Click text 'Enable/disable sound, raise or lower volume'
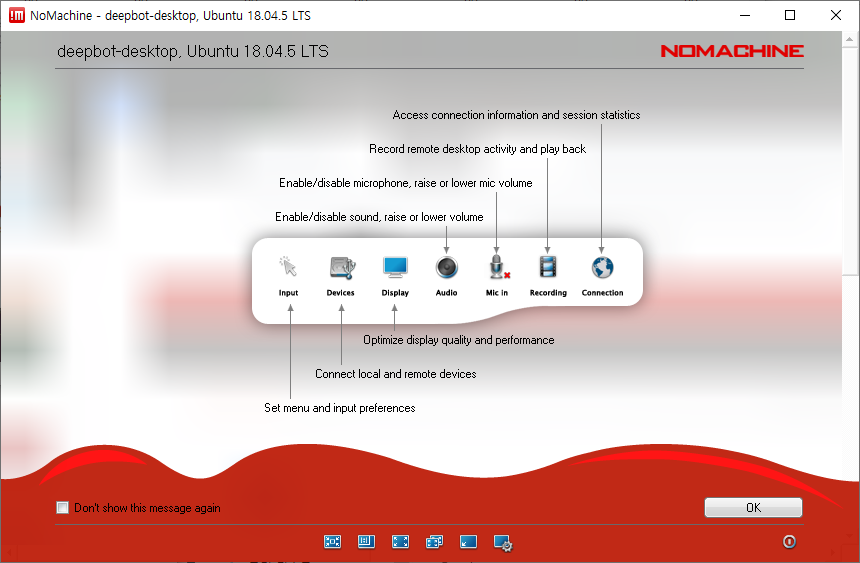 click(379, 217)
